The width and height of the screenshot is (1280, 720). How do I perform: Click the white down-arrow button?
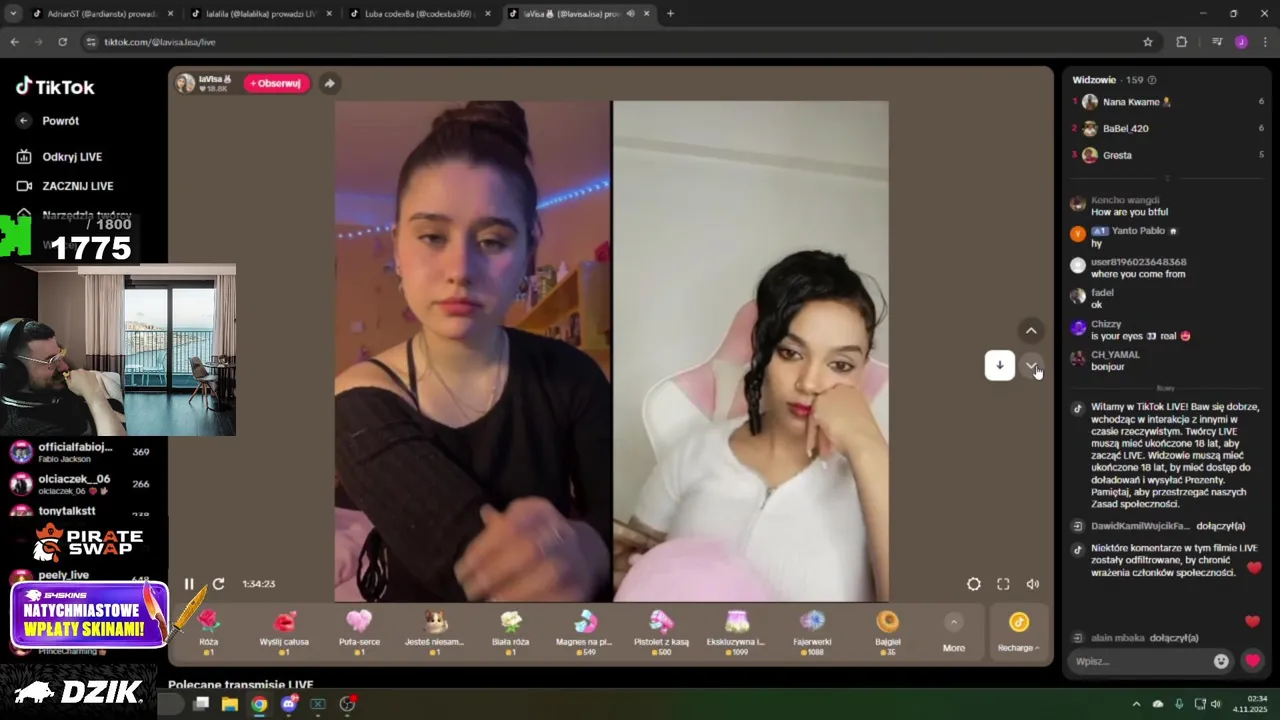[x=1000, y=366]
